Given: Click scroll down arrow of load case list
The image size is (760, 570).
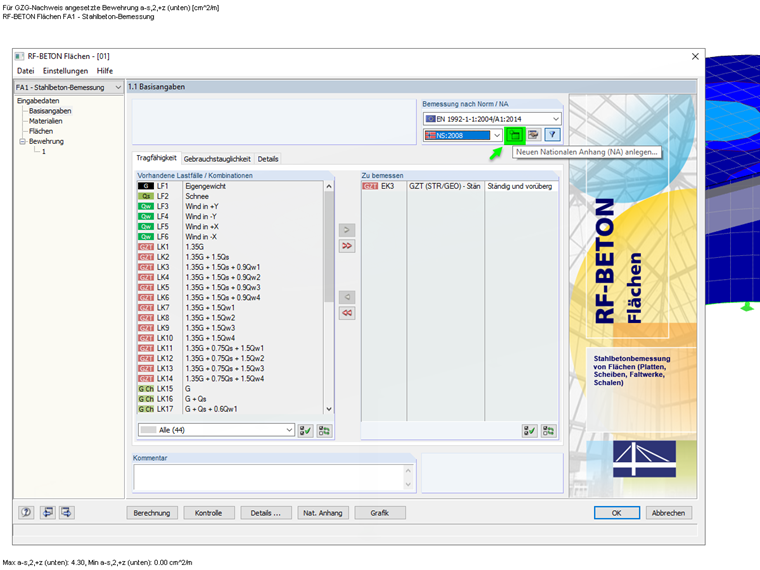Looking at the screenshot, I should 329,409.
